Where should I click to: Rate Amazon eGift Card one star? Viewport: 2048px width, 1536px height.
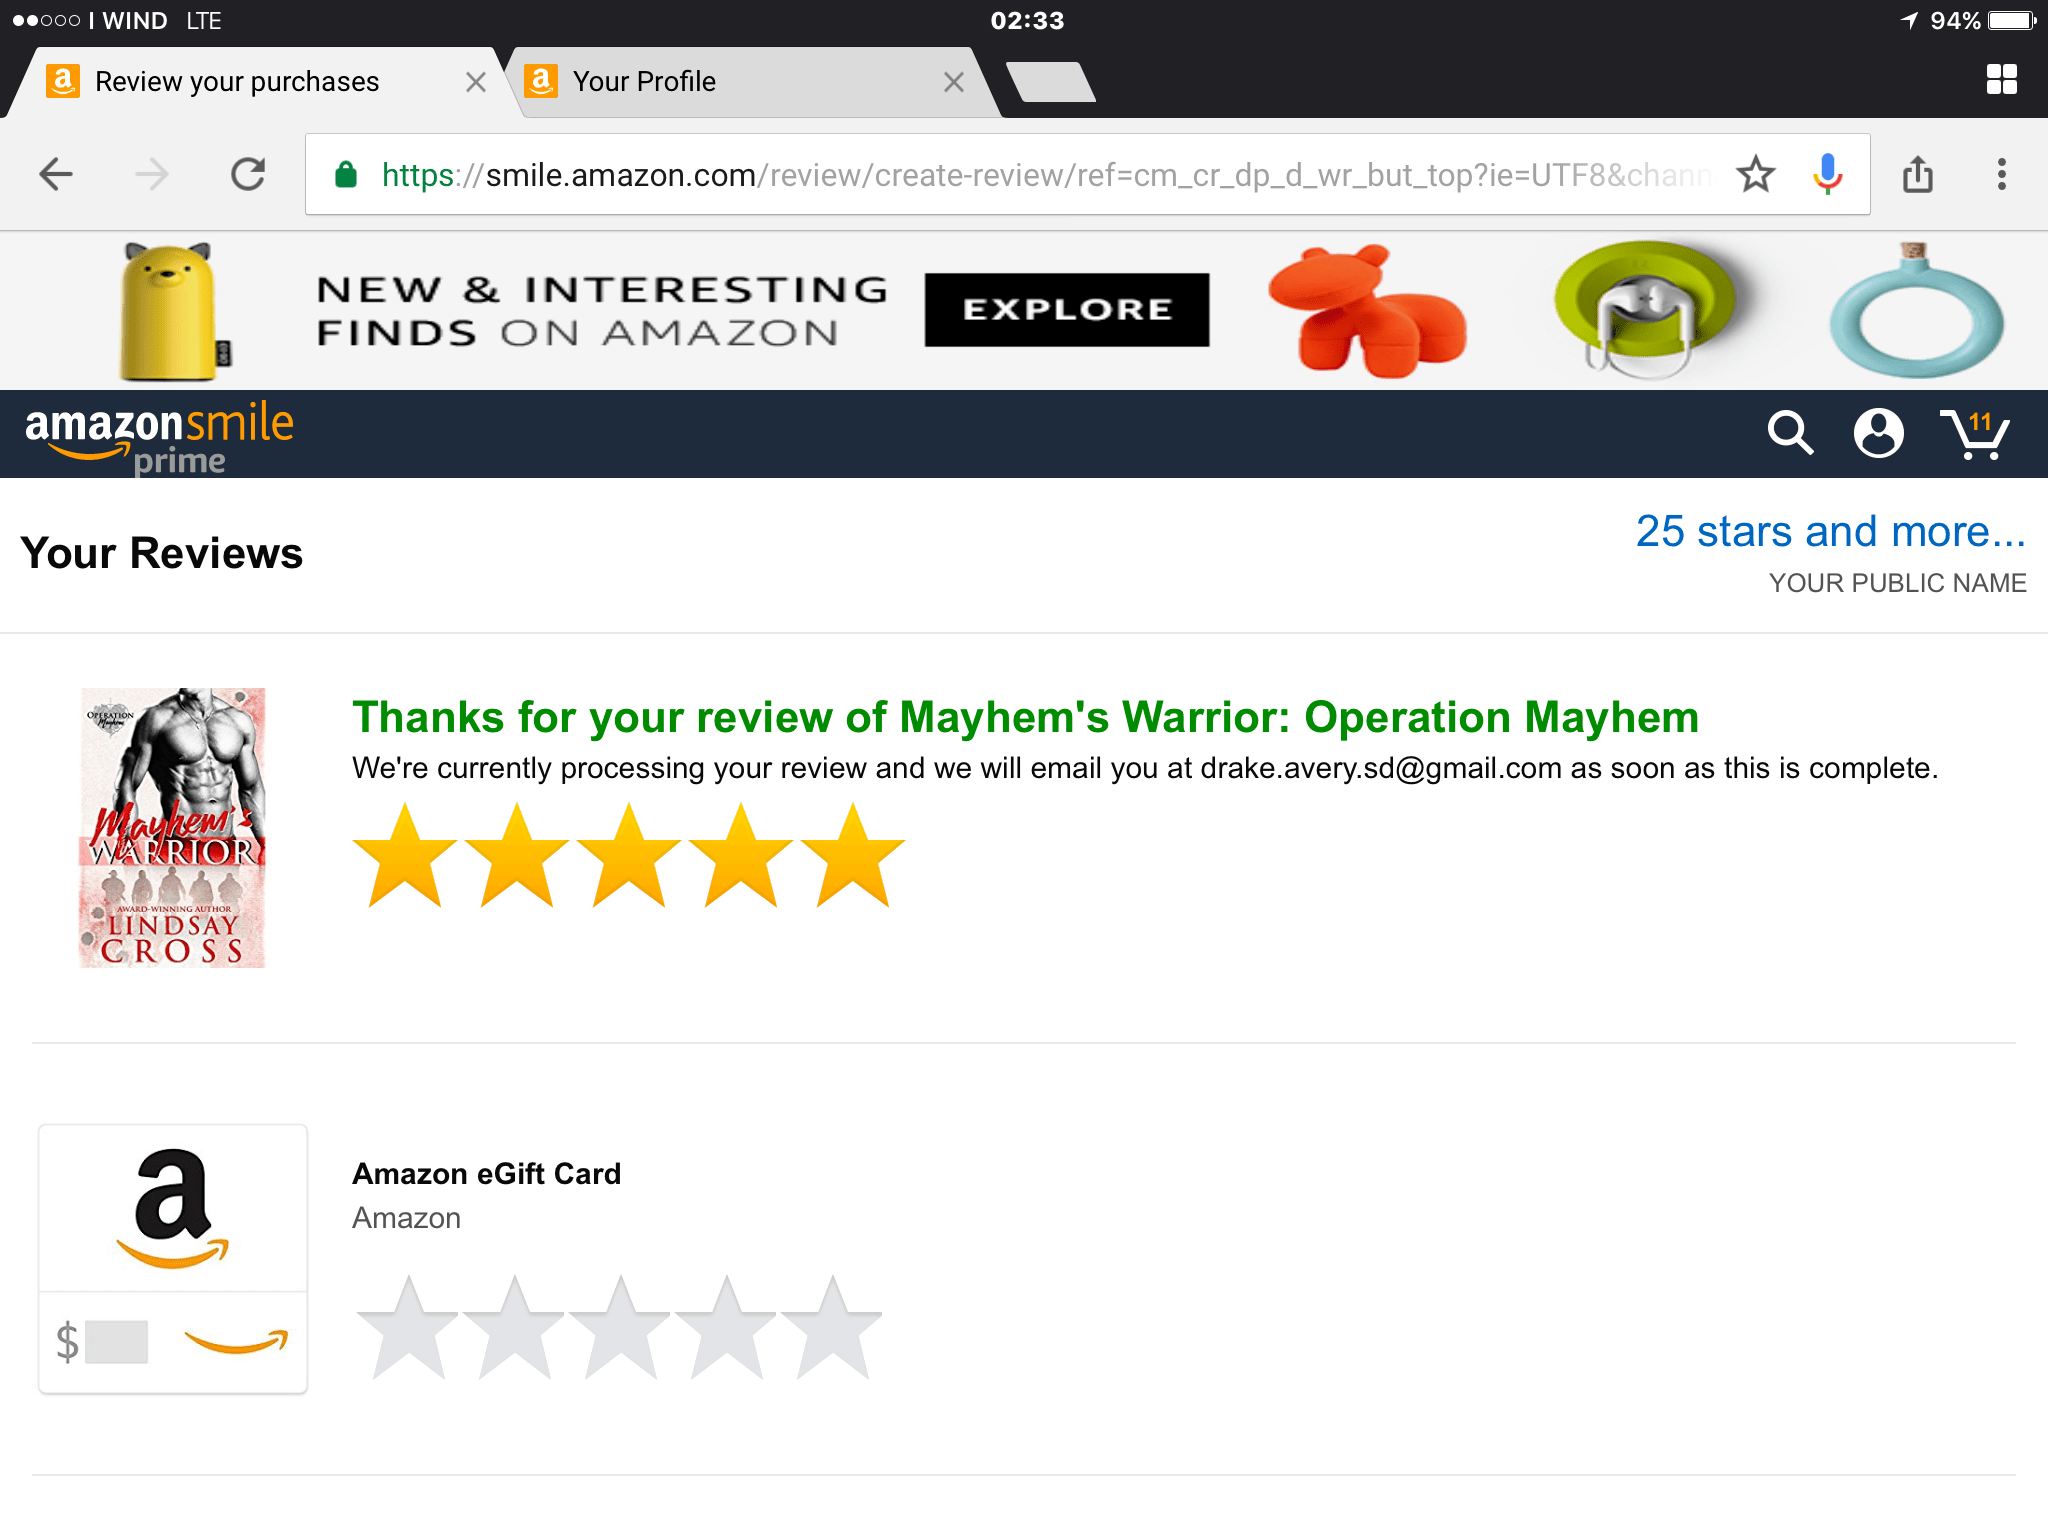click(408, 1328)
